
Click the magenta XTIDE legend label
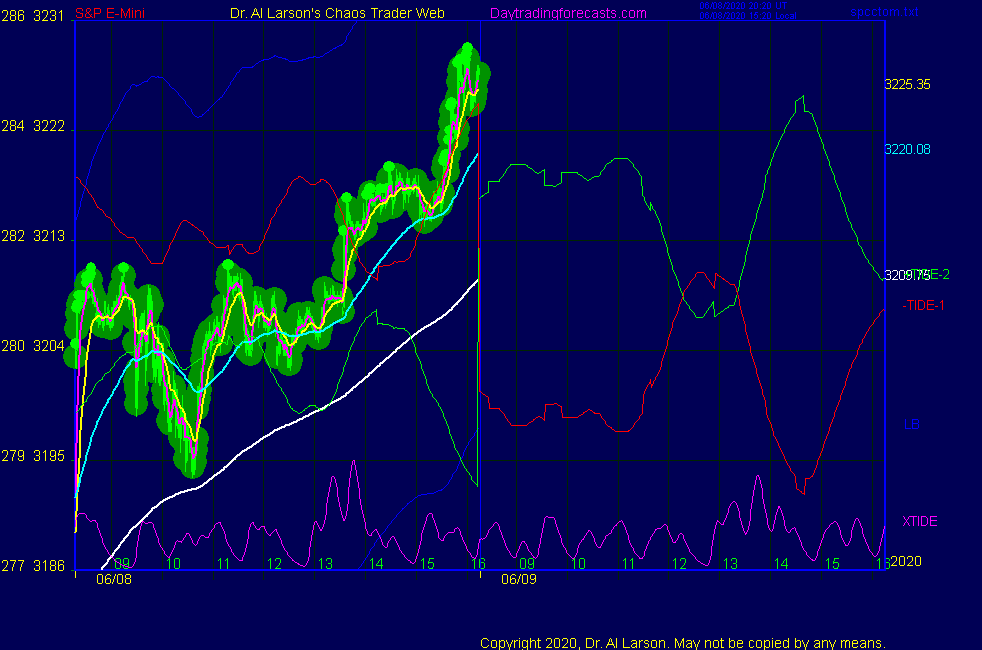click(x=919, y=521)
